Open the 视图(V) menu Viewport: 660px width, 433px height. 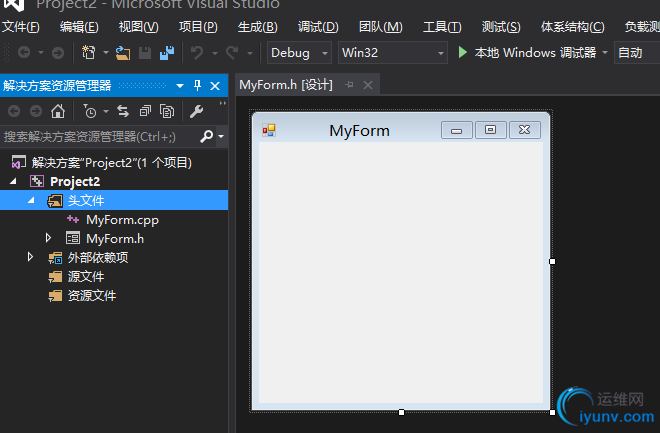(x=138, y=27)
